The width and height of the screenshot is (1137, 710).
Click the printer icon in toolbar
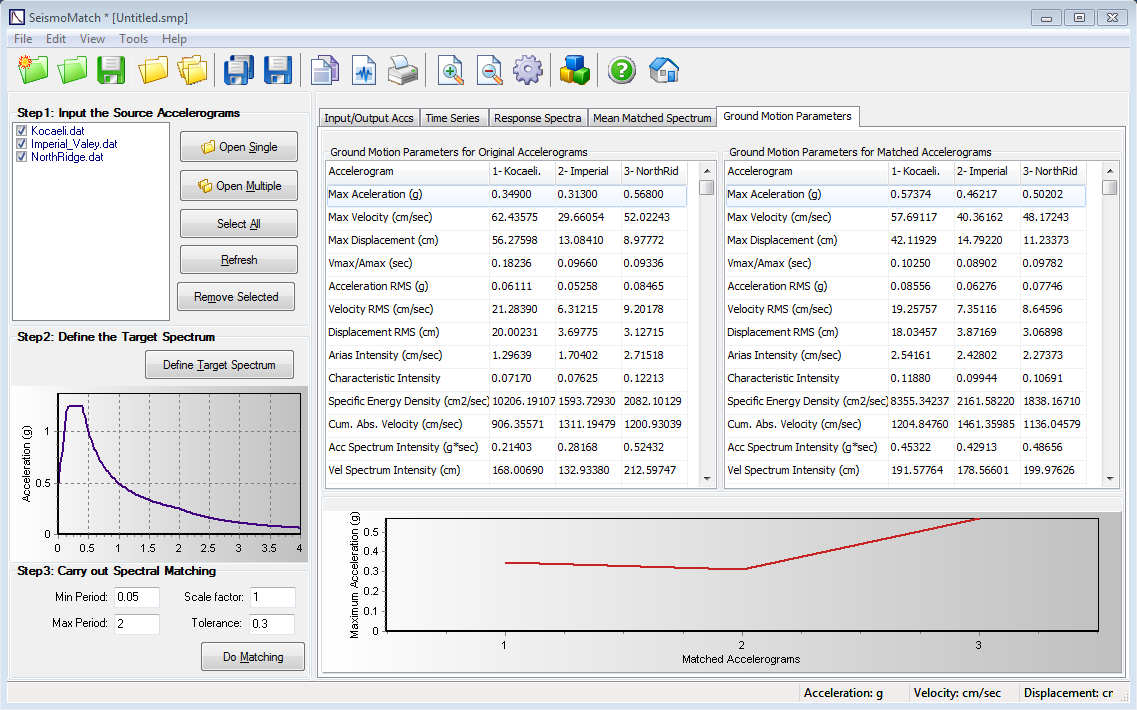(402, 70)
